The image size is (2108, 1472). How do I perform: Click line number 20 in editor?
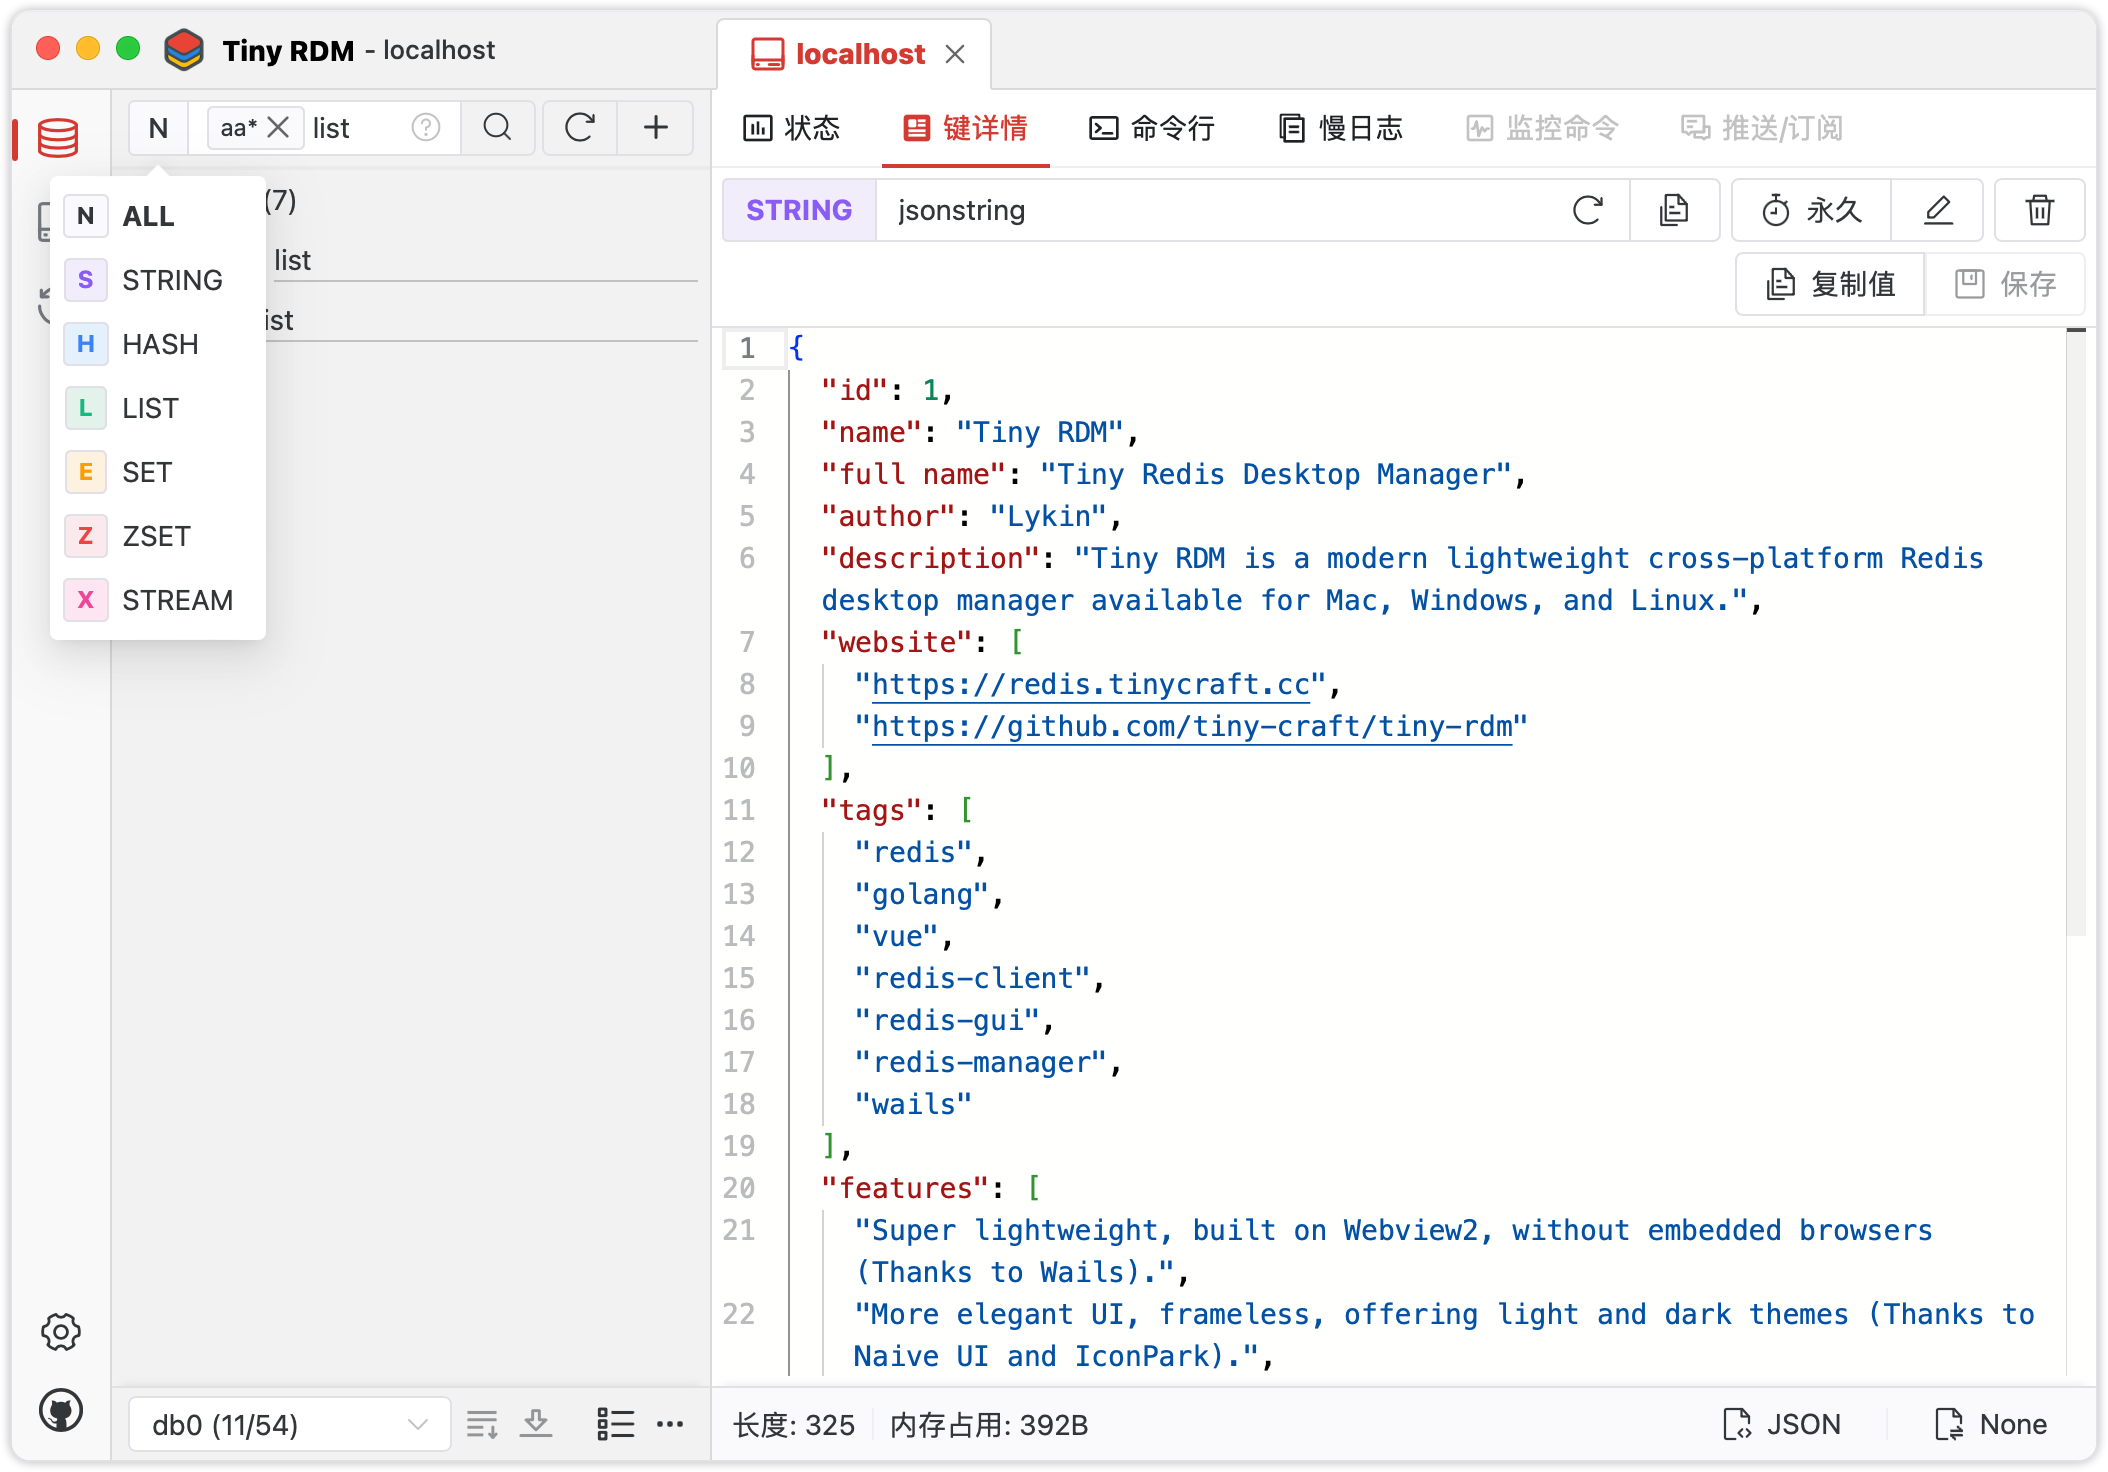[x=739, y=1188]
